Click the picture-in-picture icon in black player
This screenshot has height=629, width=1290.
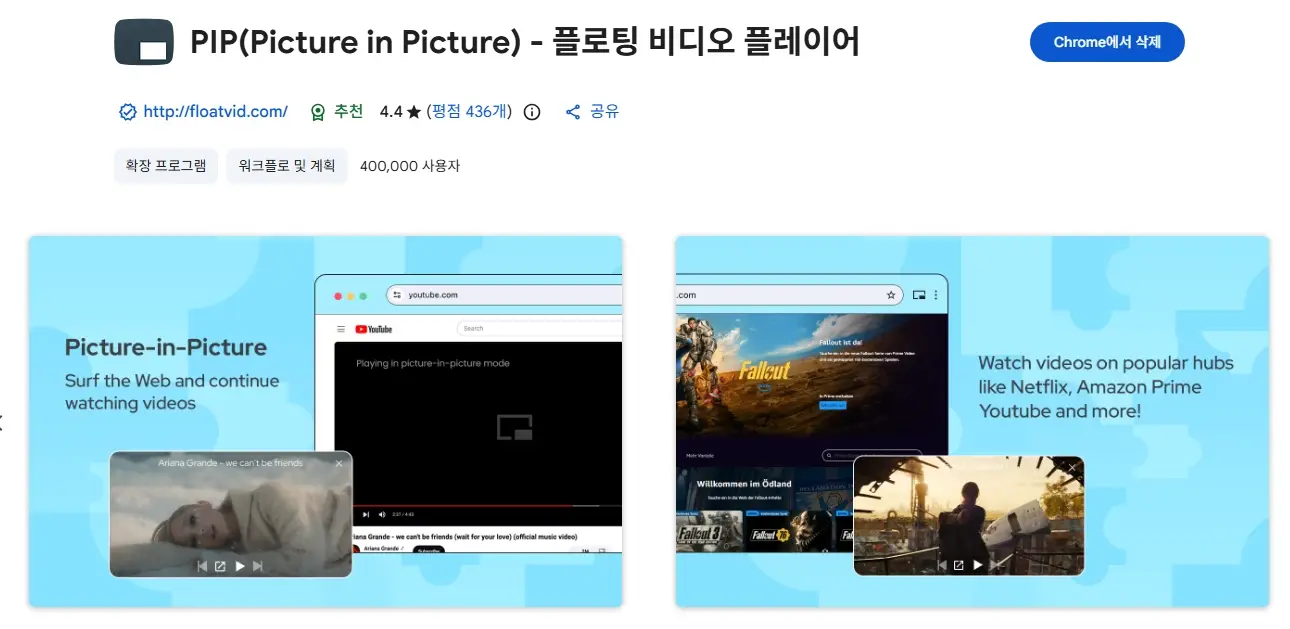click(x=515, y=427)
